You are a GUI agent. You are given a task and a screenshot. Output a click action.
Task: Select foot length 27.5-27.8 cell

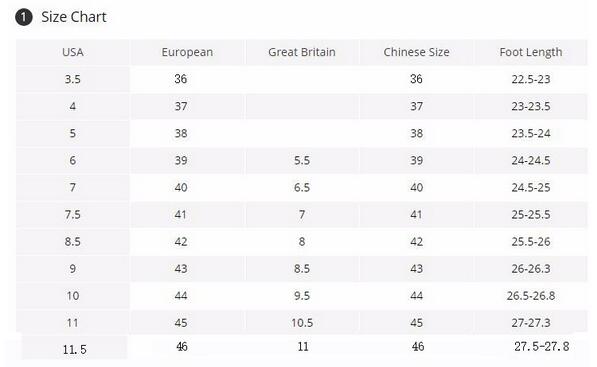(x=542, y=346)
